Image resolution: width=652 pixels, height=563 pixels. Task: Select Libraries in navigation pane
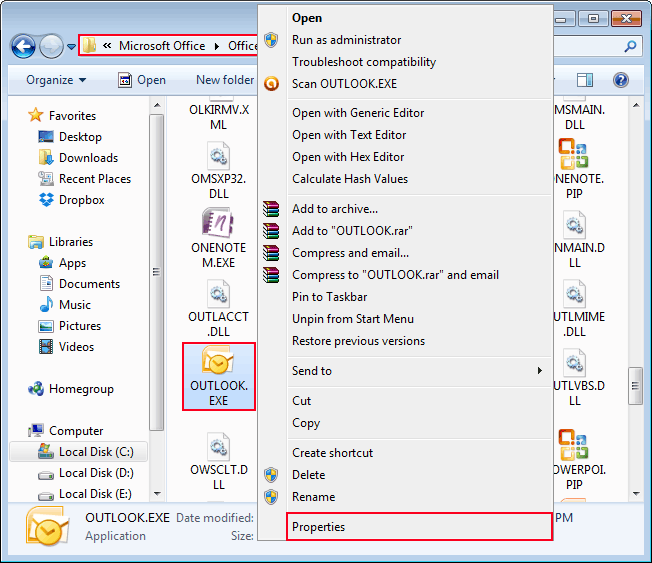point(71,242)
